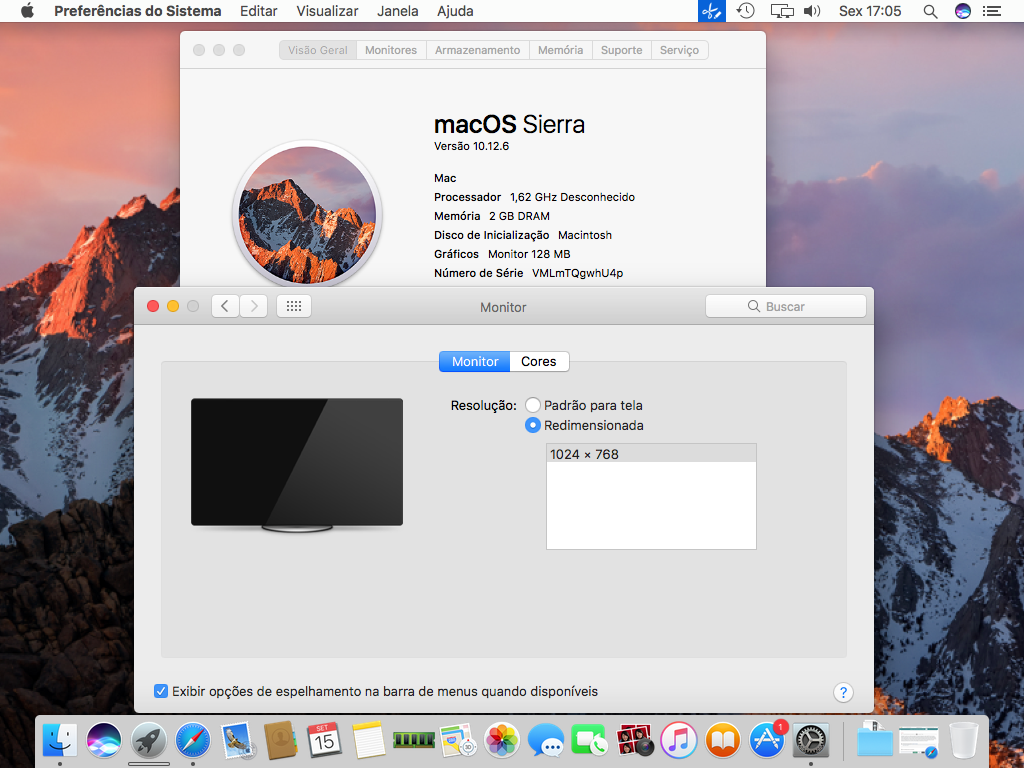Open Calendar icon showing 15
This screenshot has width=1024, height=768.
pos(325,741)
